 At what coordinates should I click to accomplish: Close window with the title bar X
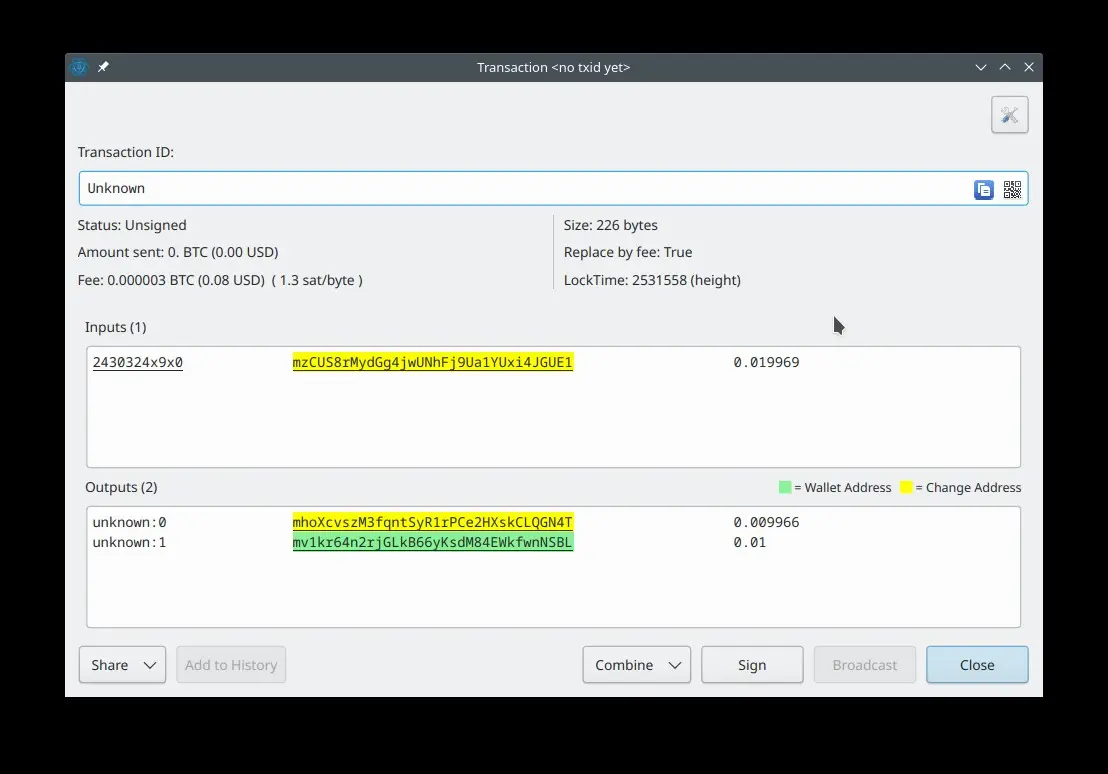coord(1029,67)
